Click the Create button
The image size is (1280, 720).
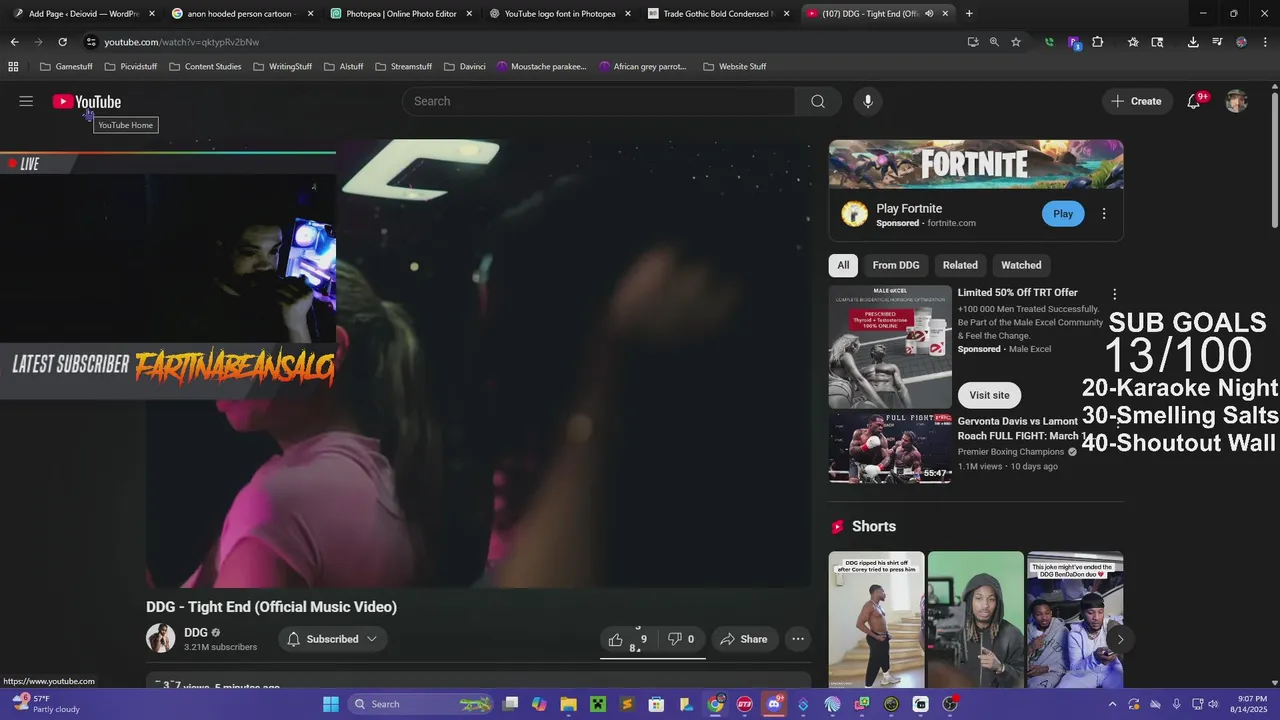pyautogui.click(x=1137, y=101)
